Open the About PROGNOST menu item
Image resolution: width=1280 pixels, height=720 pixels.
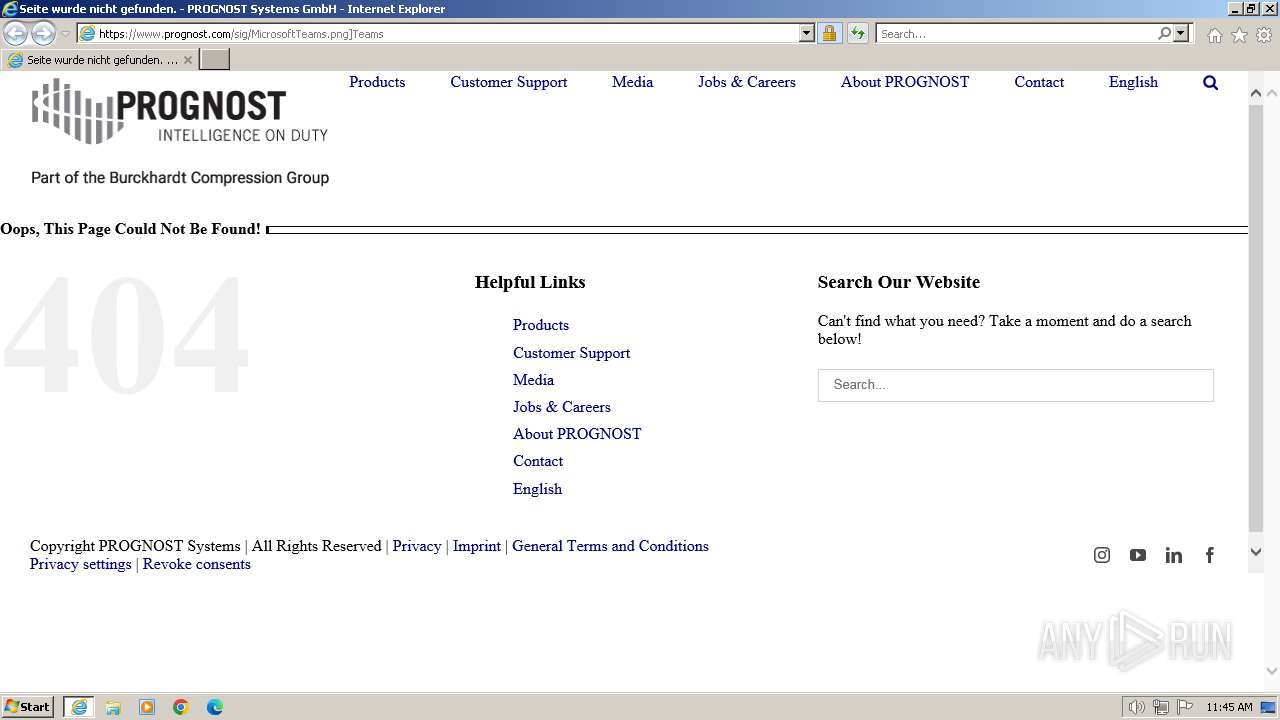point(905,82)
